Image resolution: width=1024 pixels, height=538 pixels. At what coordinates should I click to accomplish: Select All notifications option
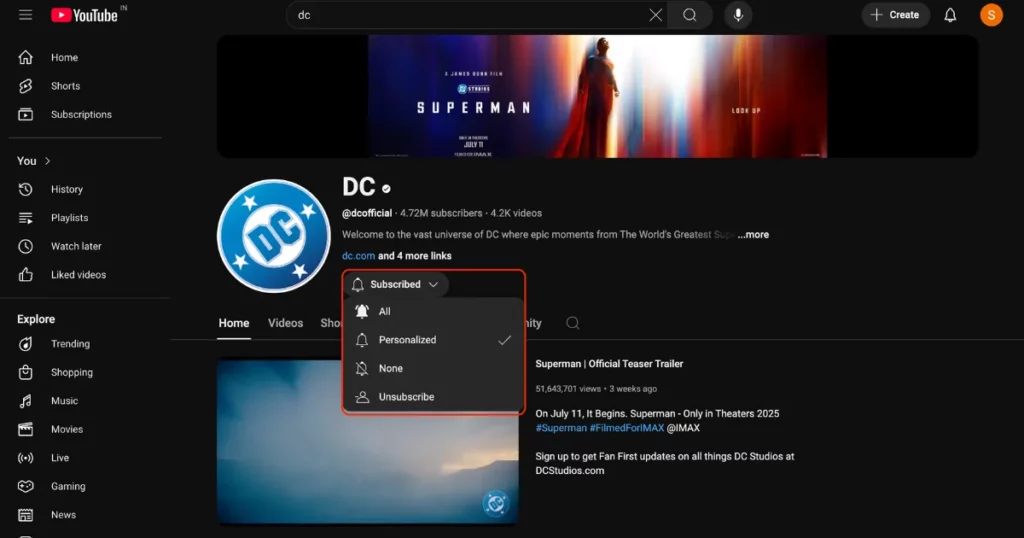[433, 311]
